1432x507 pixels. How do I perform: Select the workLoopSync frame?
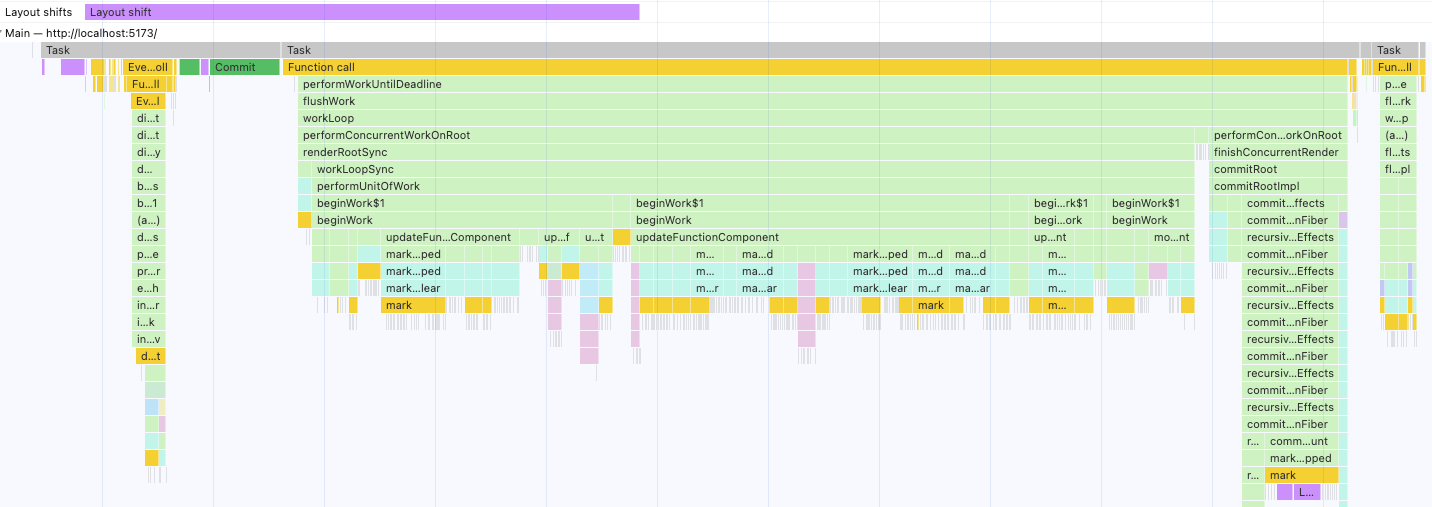[x=753, y=169]
